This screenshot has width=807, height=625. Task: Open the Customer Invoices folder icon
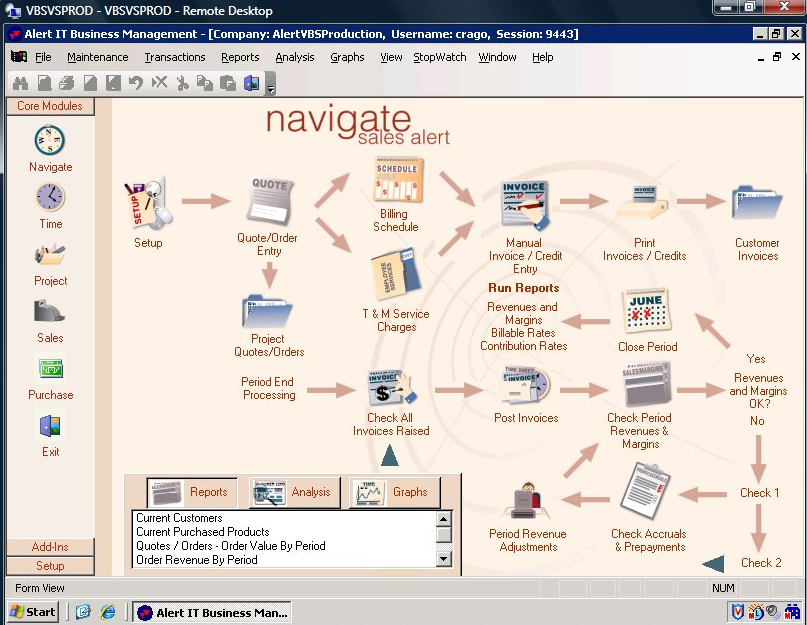757,203
